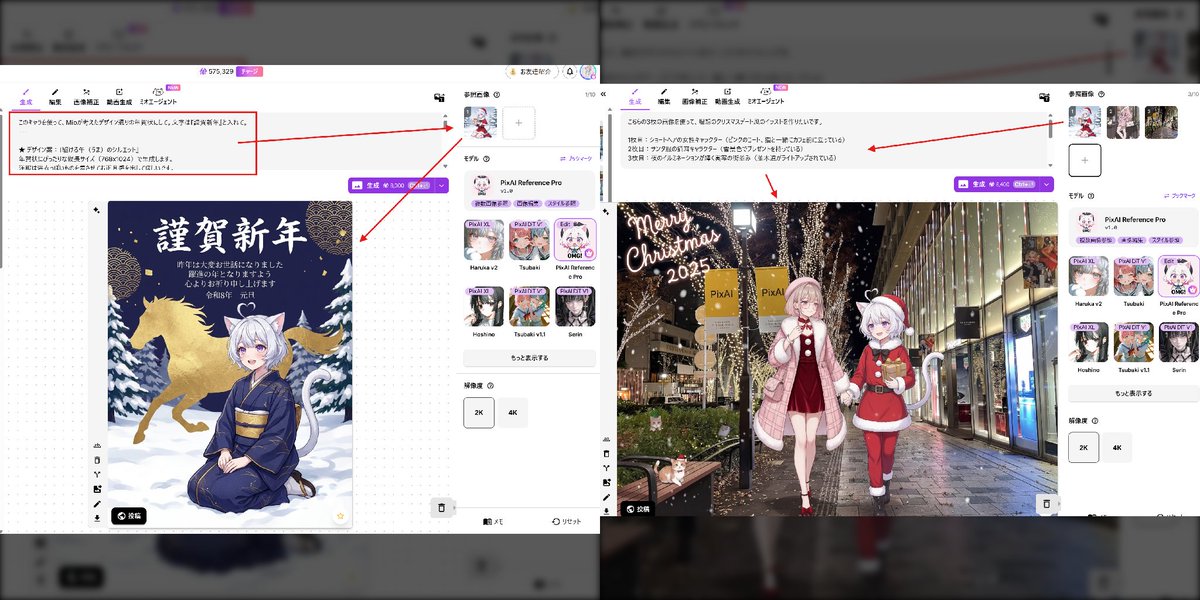Open the notification bell icon
This screenshot has width=1200, height=600.
569,71
